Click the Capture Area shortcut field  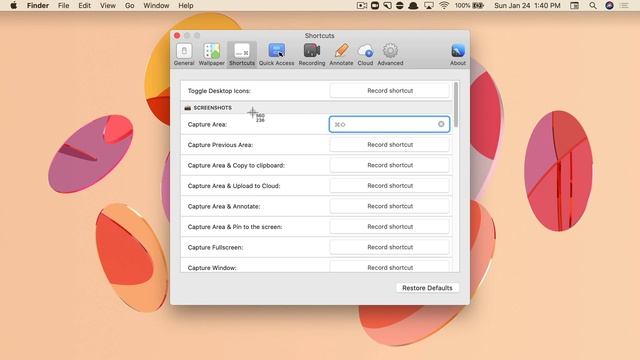click(x=389, y=124)
